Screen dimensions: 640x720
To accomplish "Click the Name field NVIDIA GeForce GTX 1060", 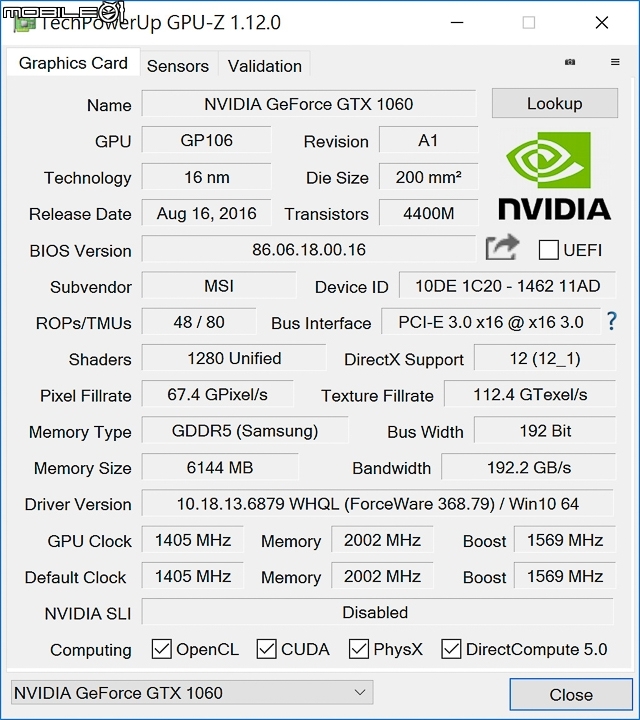I will (x=309, y=104).
